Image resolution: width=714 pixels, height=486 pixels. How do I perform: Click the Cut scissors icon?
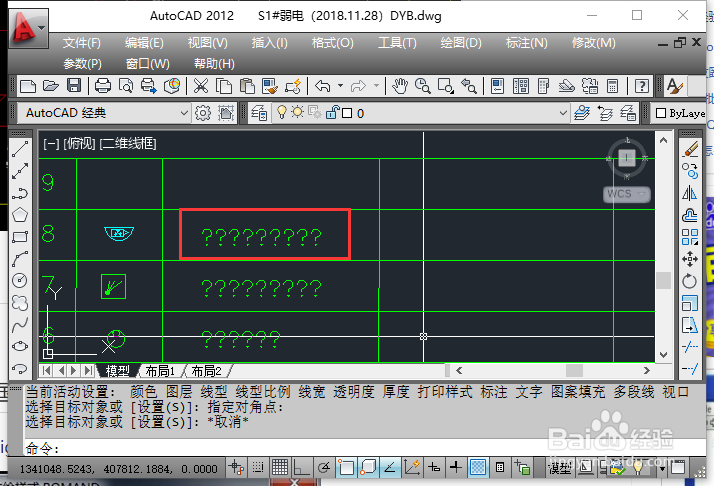point(200,86)
